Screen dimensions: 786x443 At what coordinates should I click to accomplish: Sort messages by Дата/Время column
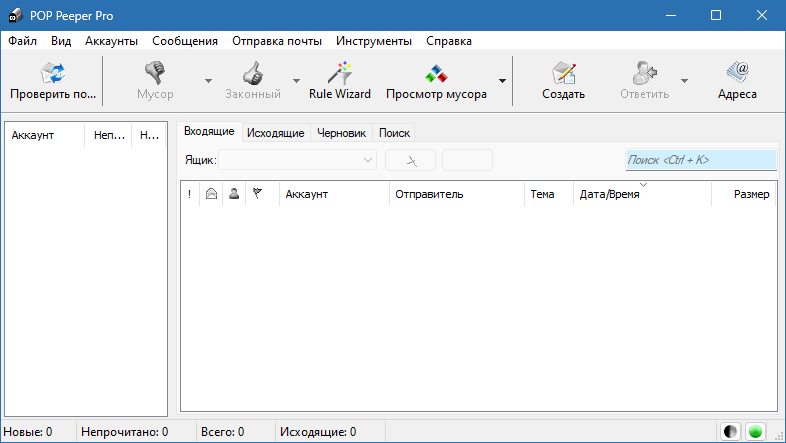[643, 194]
